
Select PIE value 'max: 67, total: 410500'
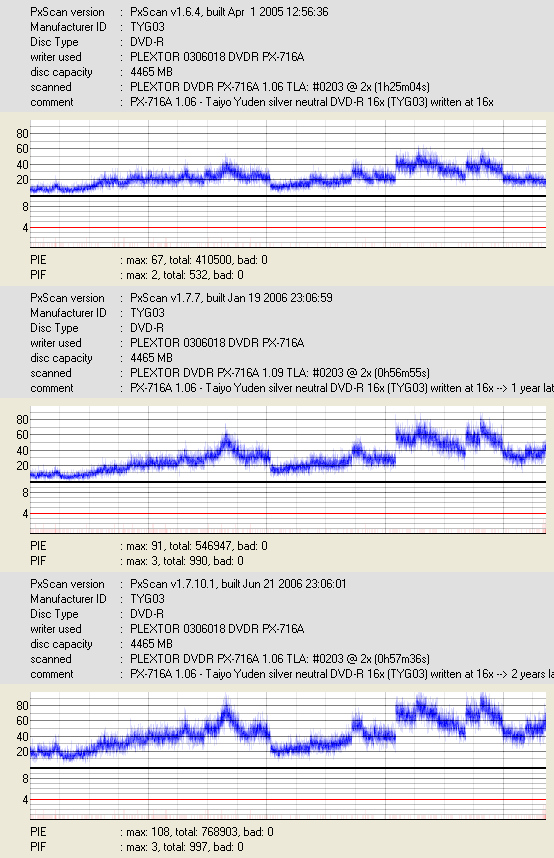(194, 260)
